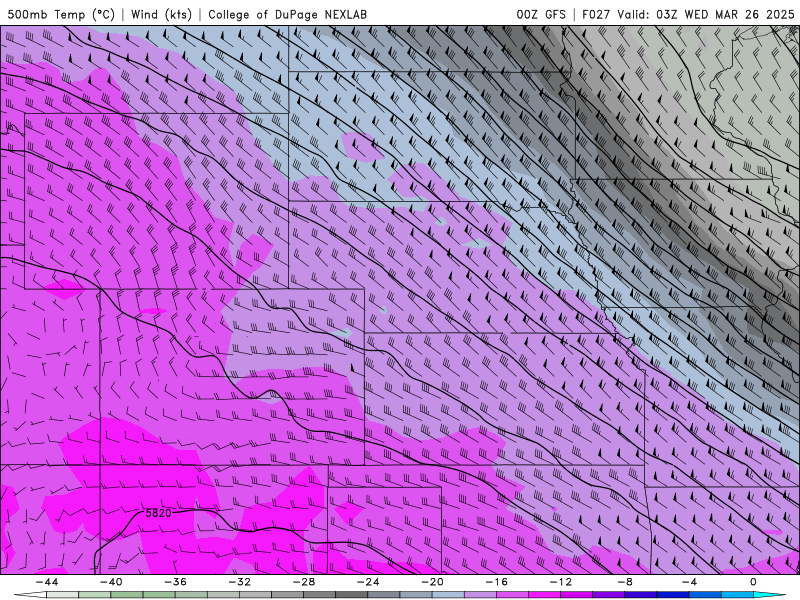Viewport: 800px width, 600px height.
Task: Click the 0 color scale label
Action: point(754,582)
